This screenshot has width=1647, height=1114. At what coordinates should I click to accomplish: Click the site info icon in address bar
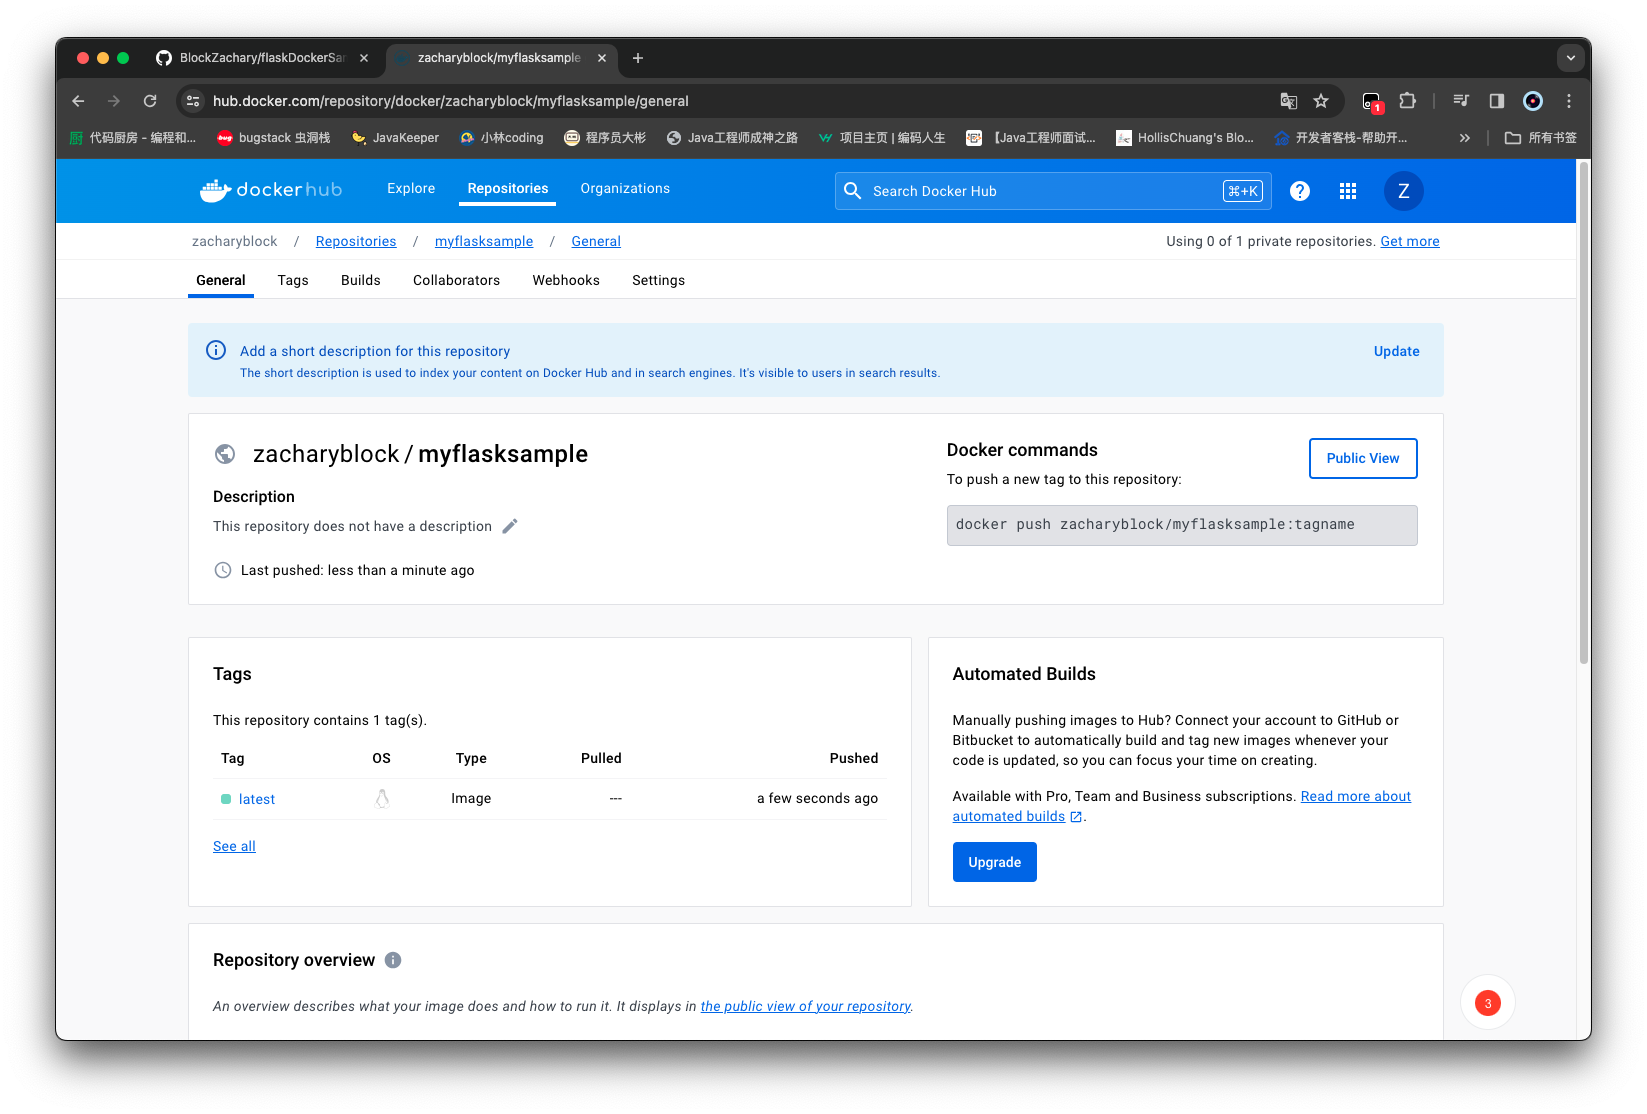194,101
